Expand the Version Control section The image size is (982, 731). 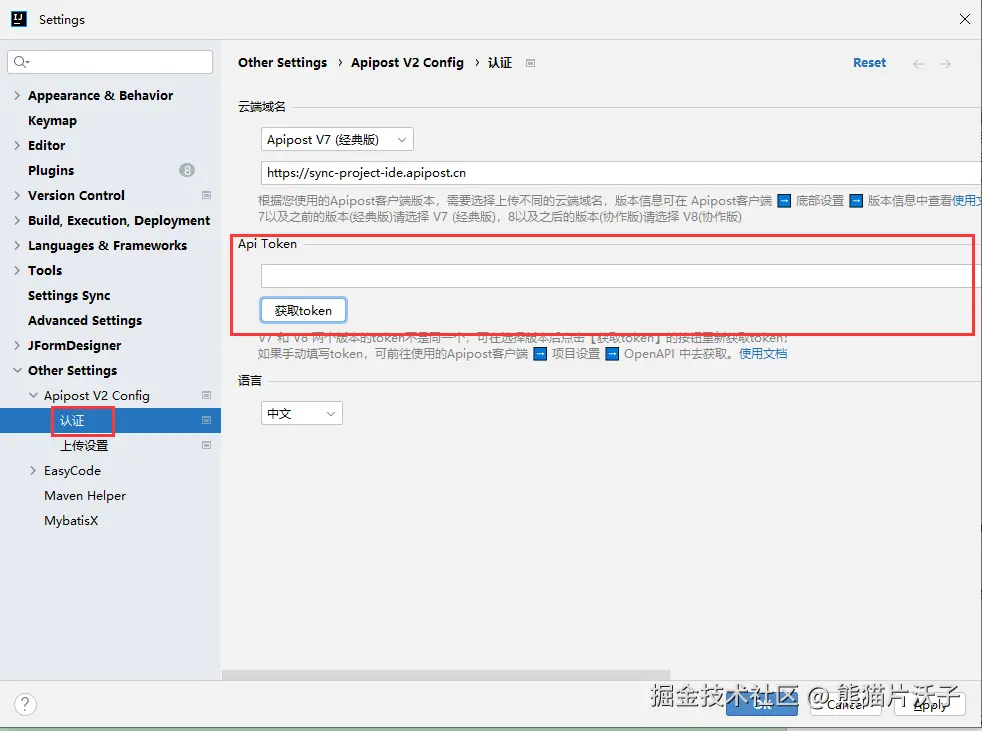(x=17, y=195)
